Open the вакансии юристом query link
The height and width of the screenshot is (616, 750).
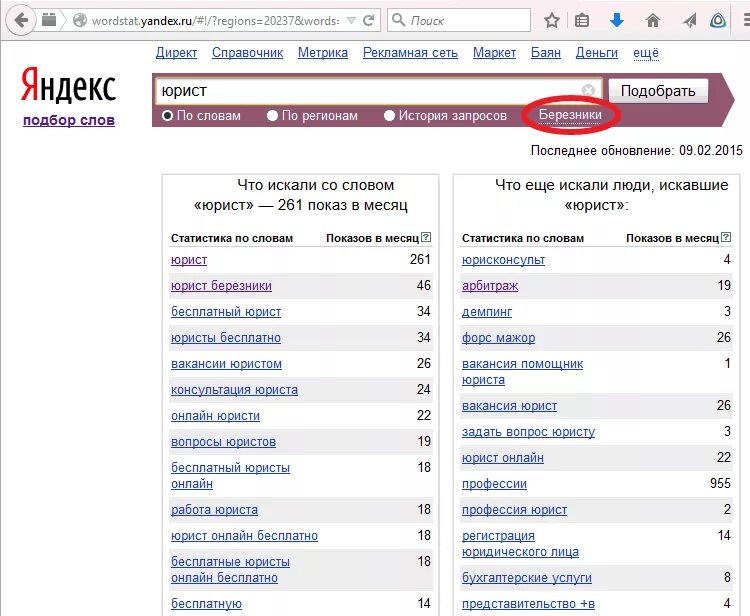226,364
